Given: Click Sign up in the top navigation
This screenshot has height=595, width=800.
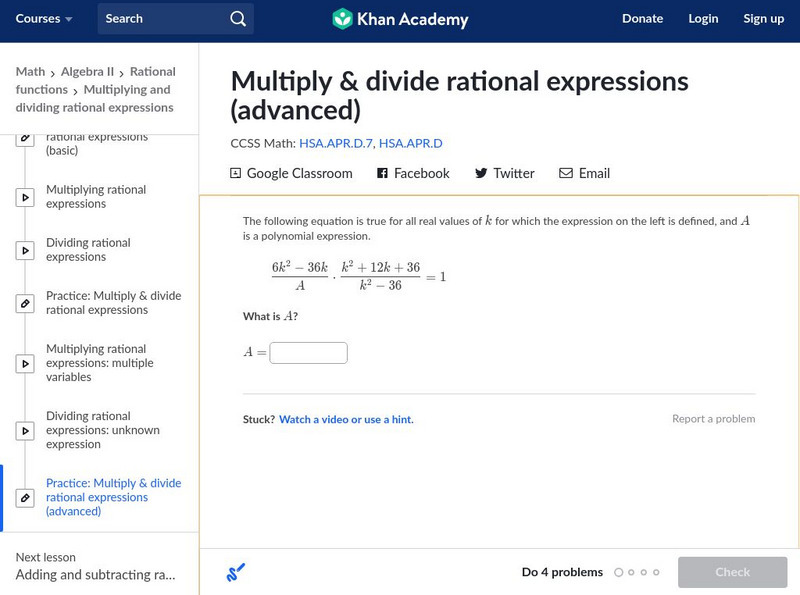Looking at the screenshot, I should coord(763,18).
